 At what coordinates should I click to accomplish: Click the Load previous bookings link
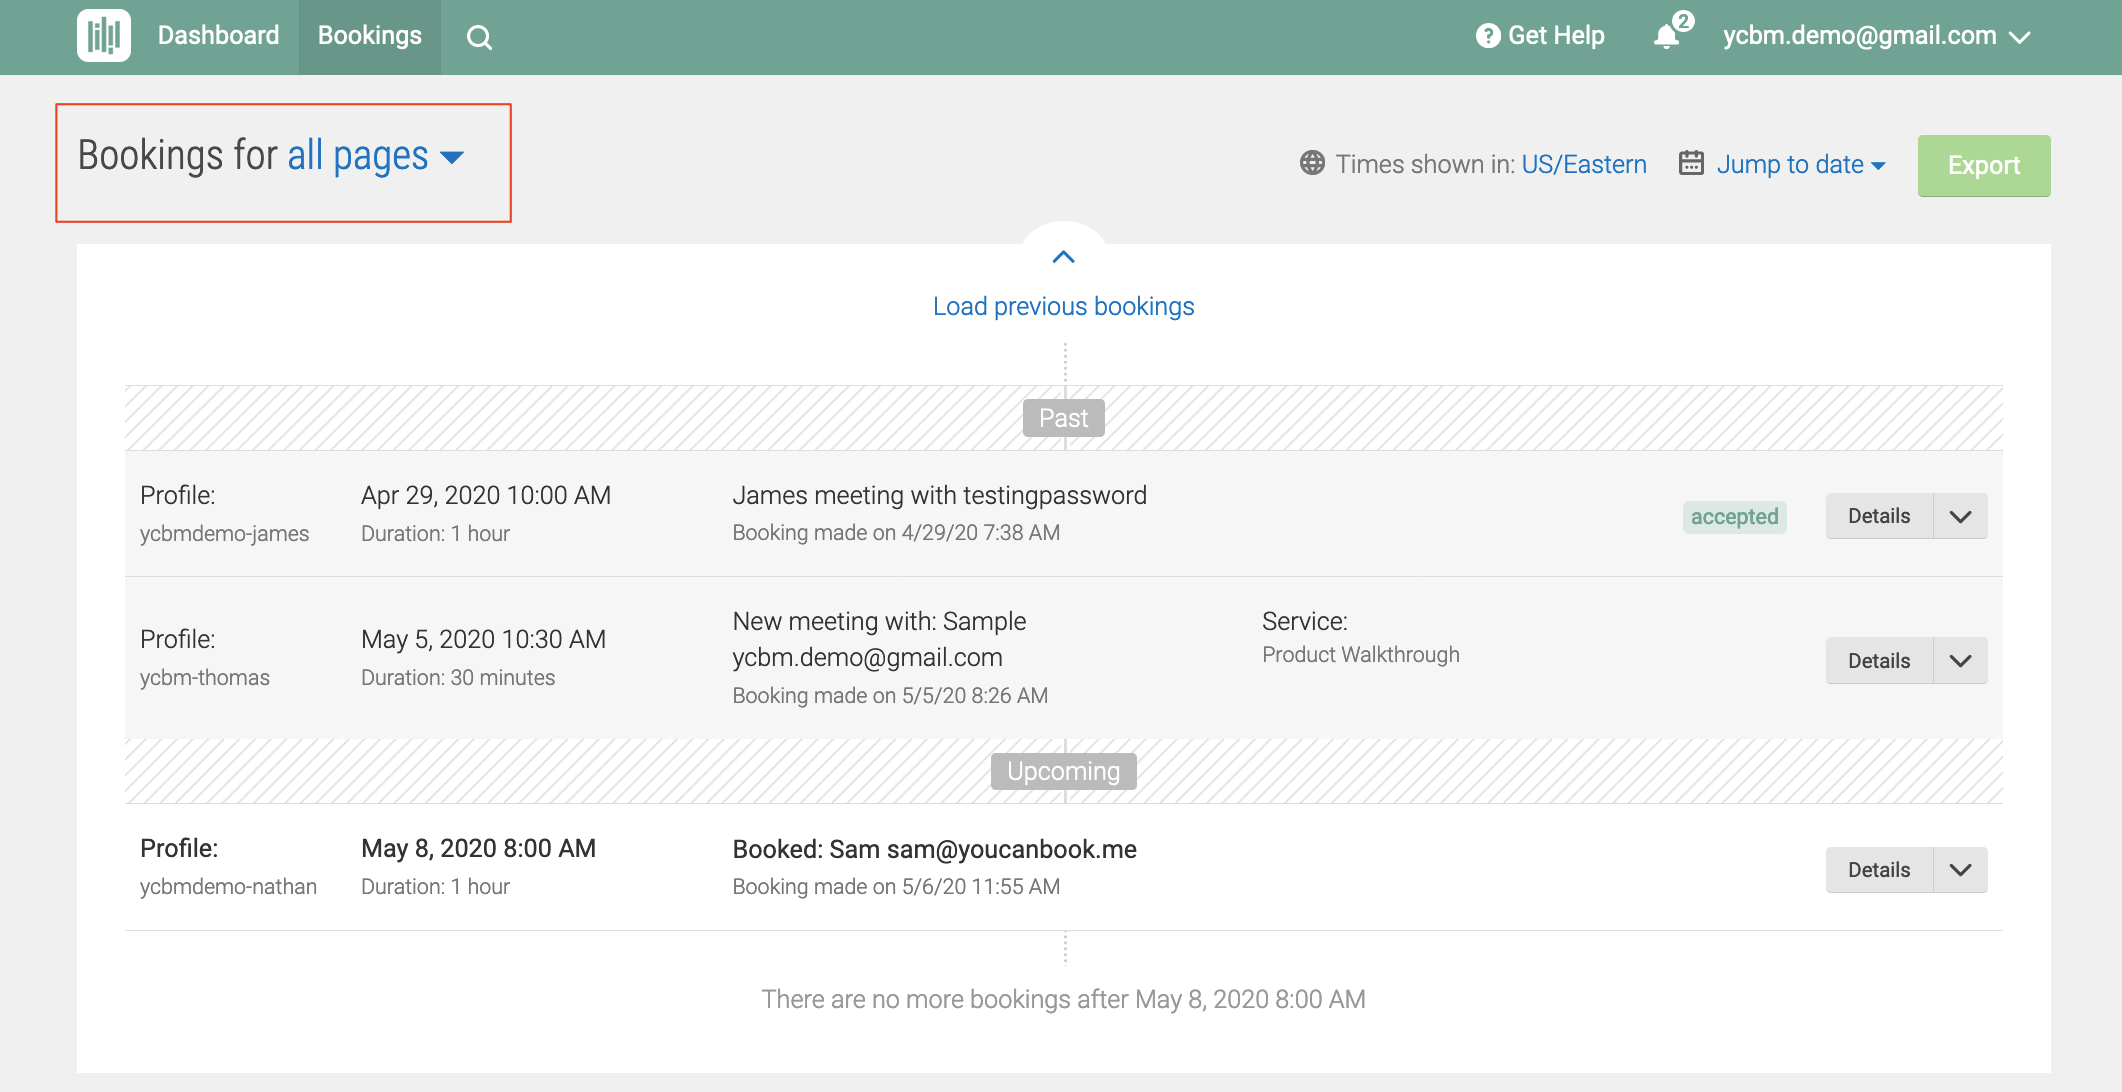click(1063, 306)
